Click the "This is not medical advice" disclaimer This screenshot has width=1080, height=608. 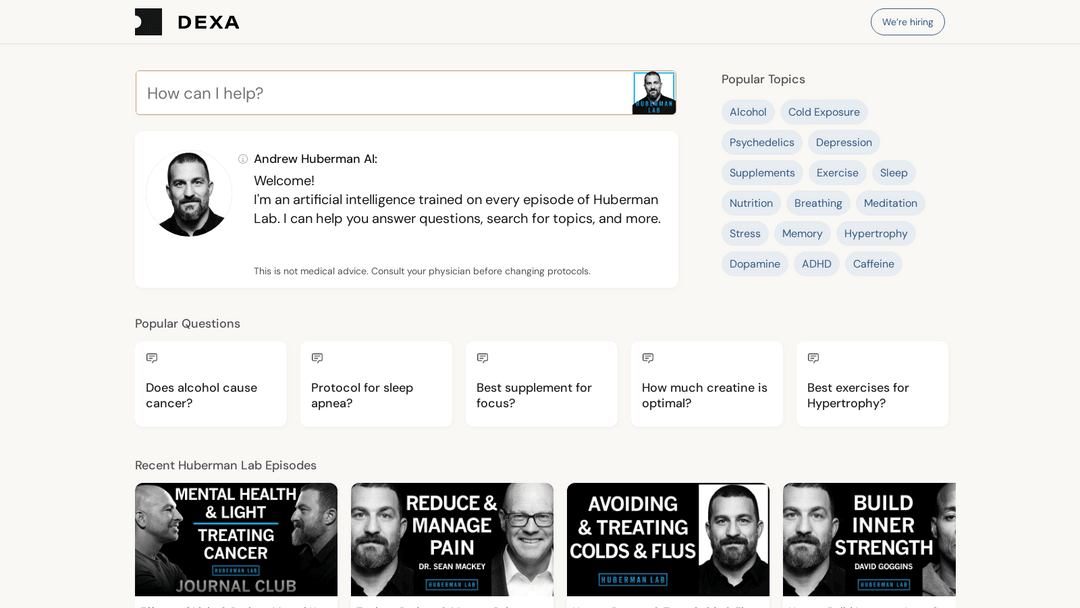[422, 271]
